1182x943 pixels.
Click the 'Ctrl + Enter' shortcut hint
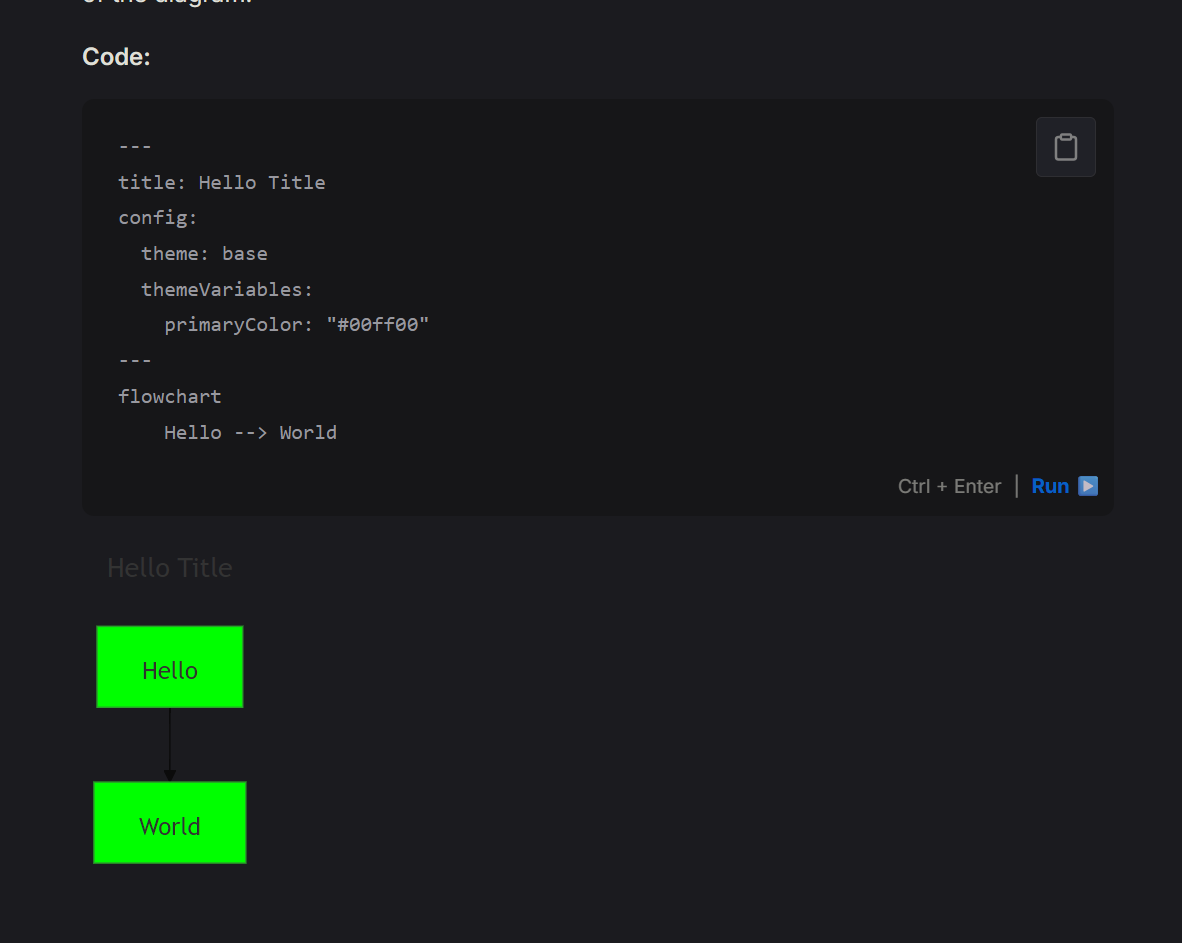(x=949, y=486)
